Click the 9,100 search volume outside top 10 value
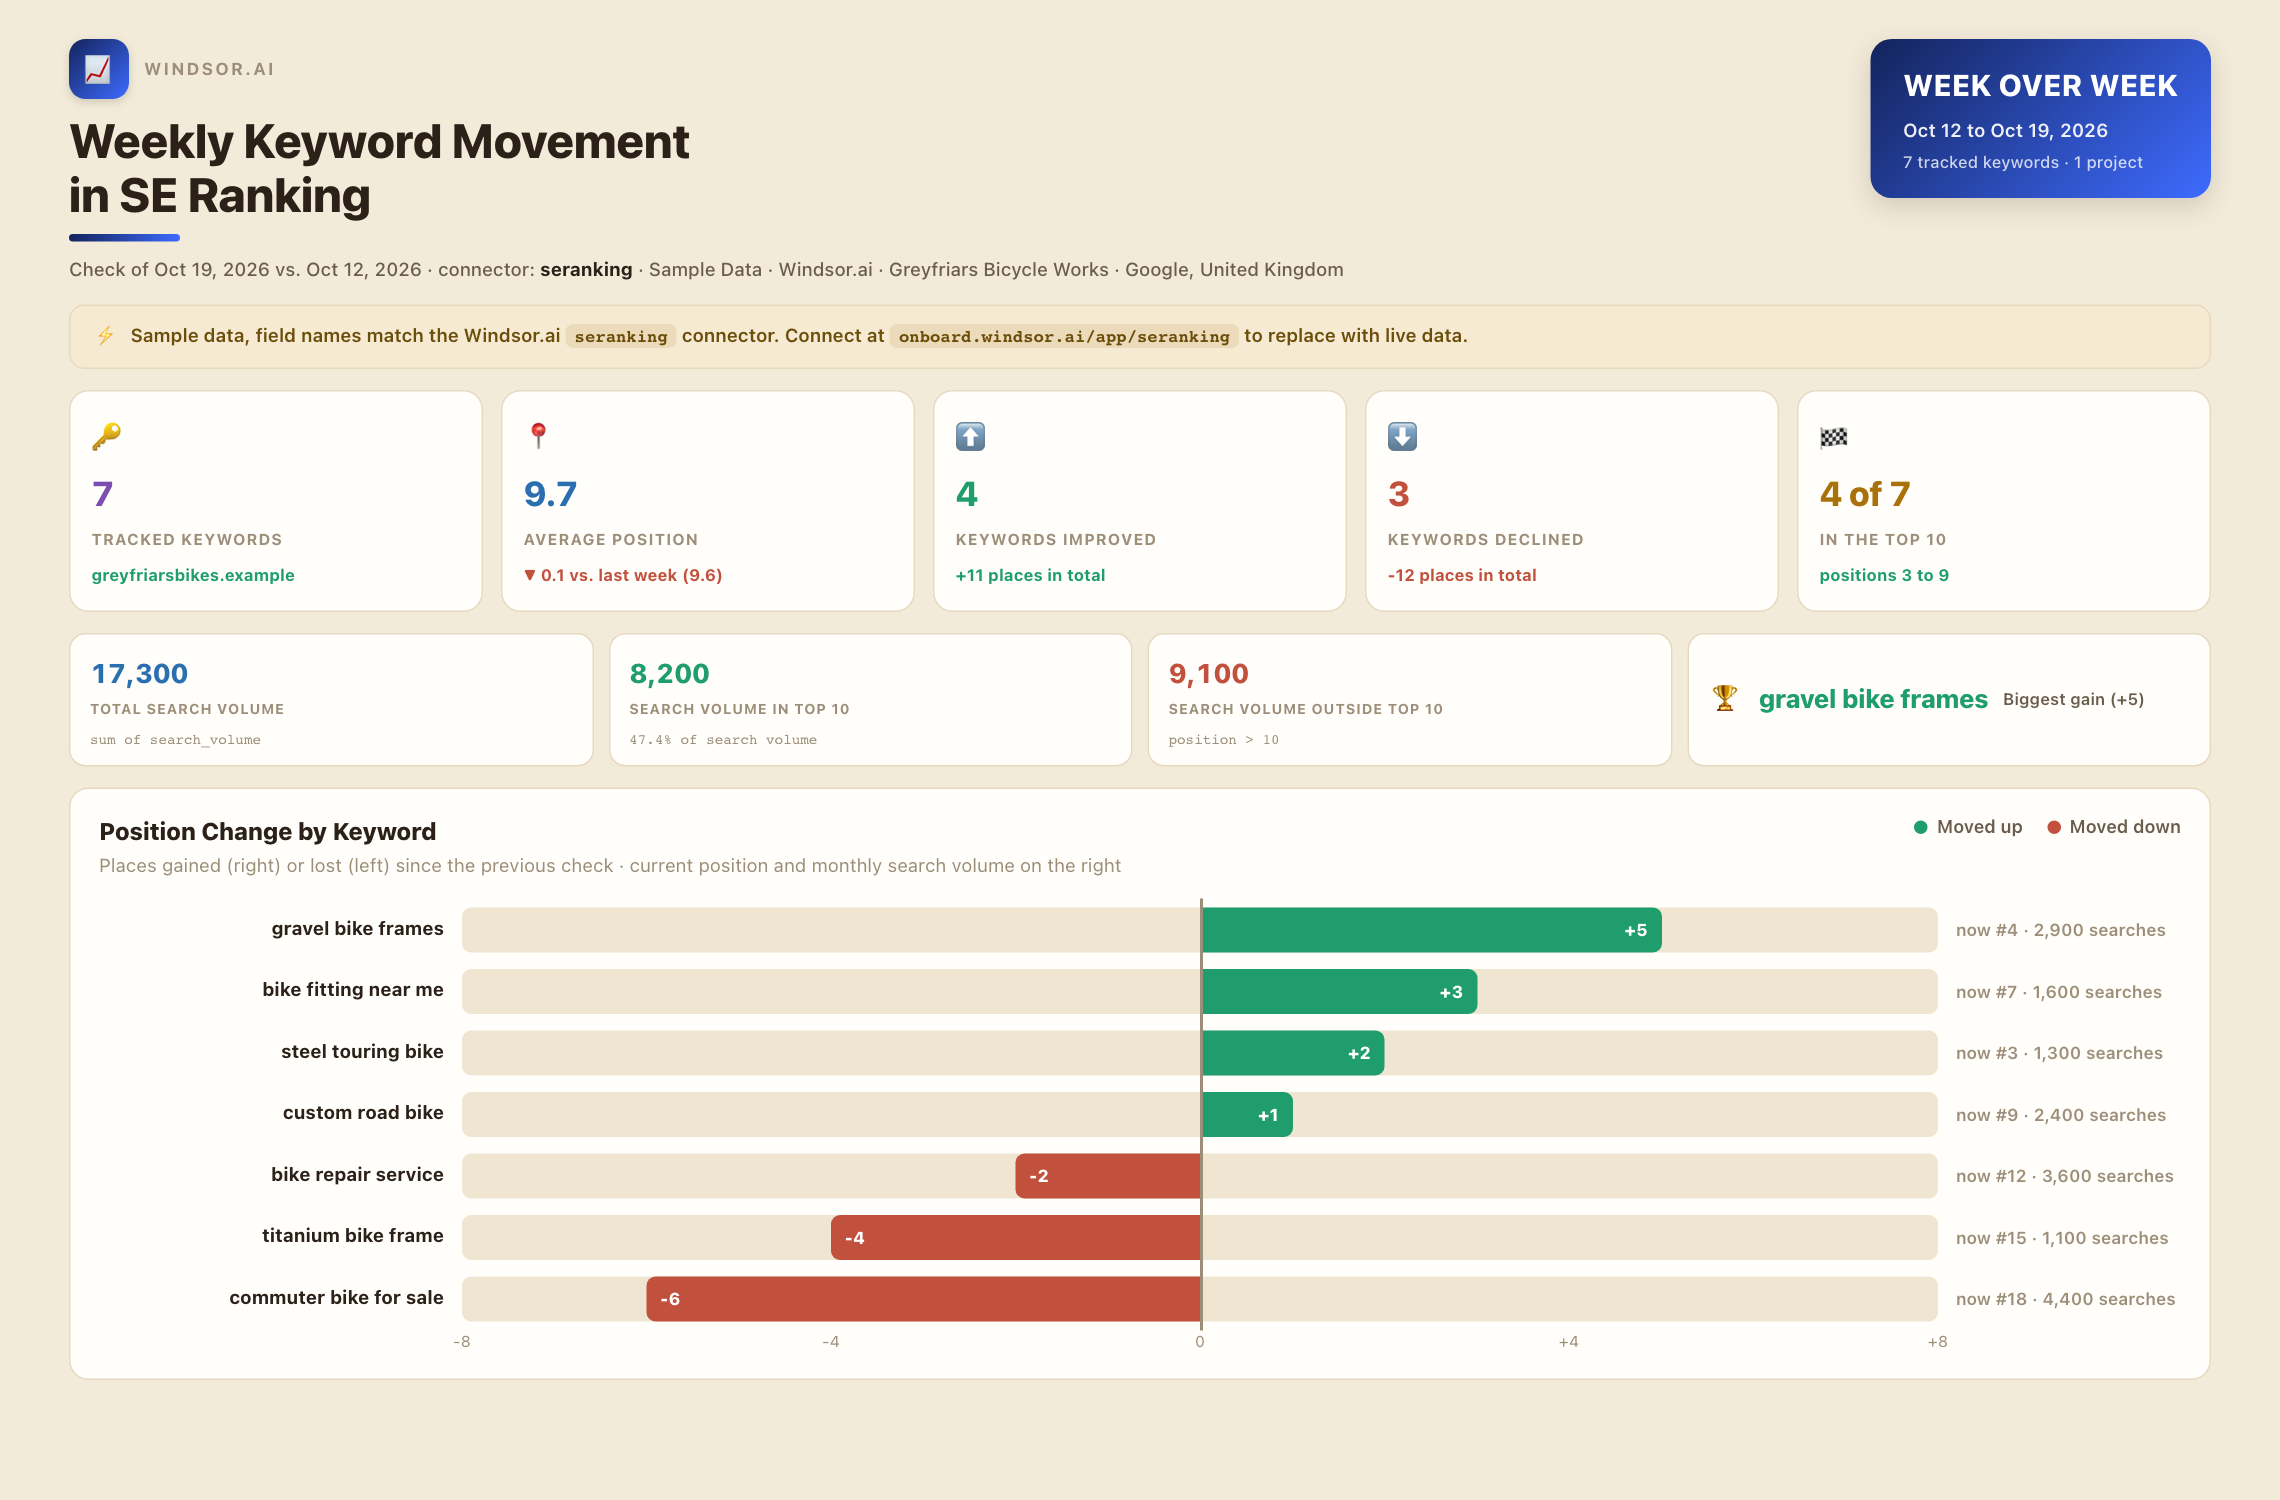The height and width of the screenshot is (1500, 2280). tap(1209, 674)
